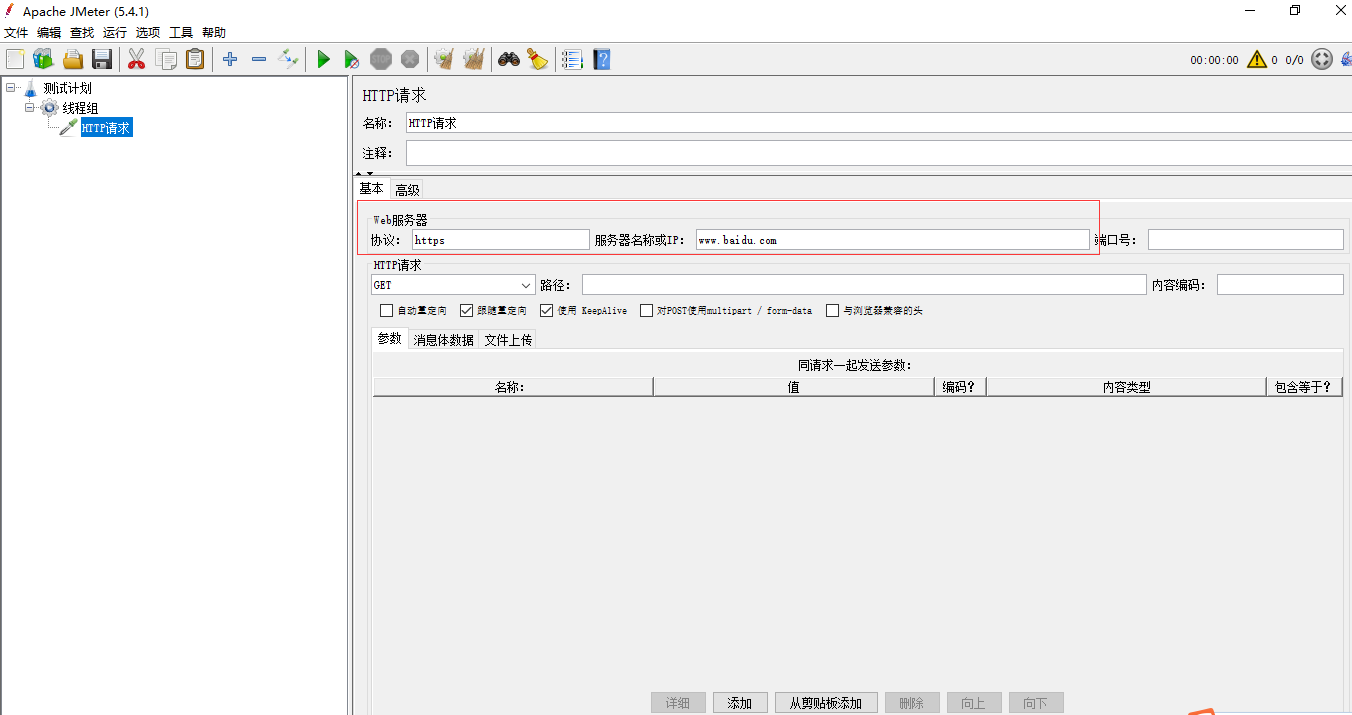Open the 帮助 menu
Viewport: 1352px width, 715px height.
tap(214, 33)
